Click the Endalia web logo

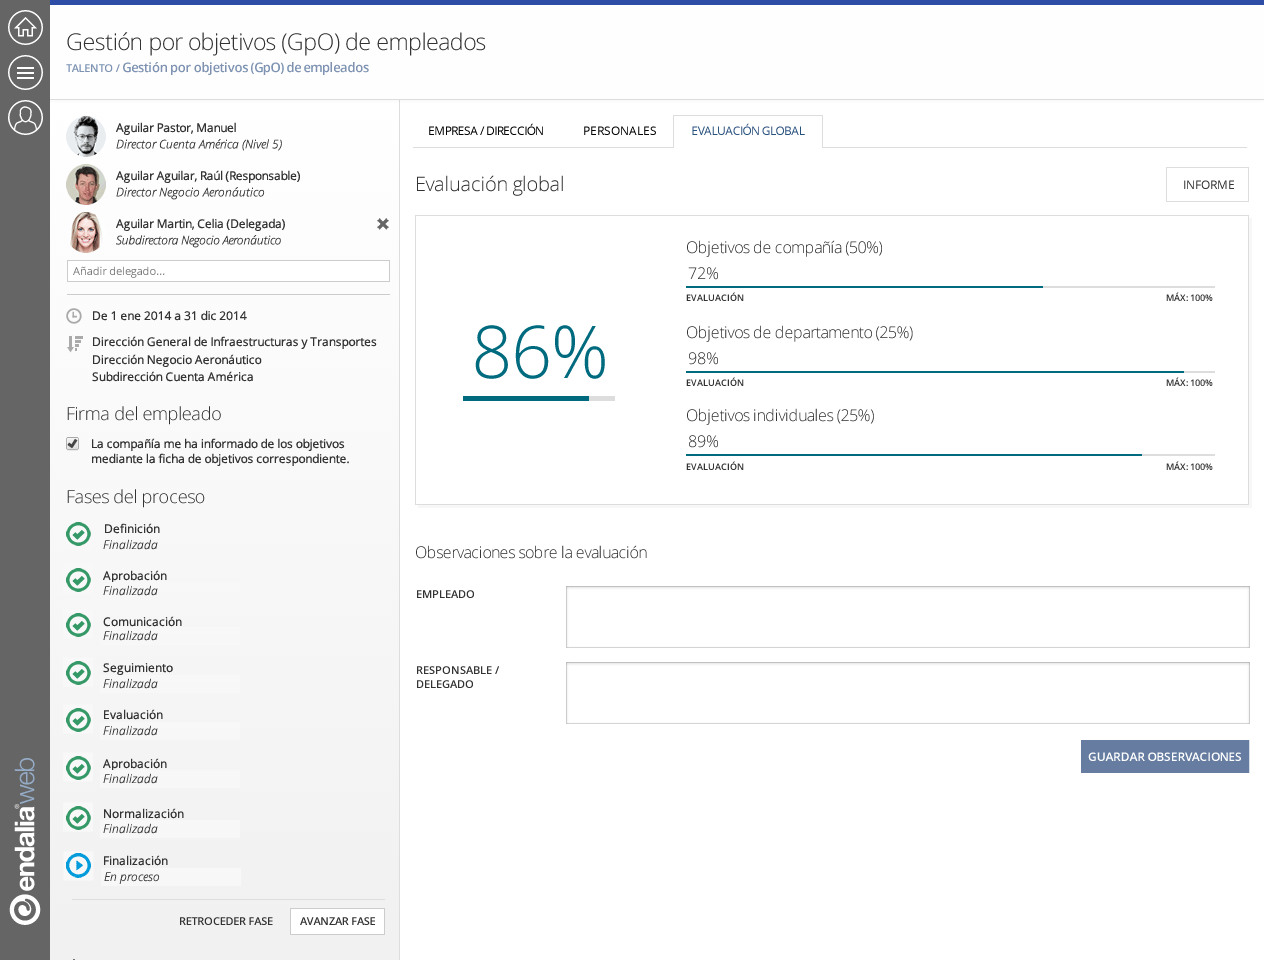coord(24,840)
